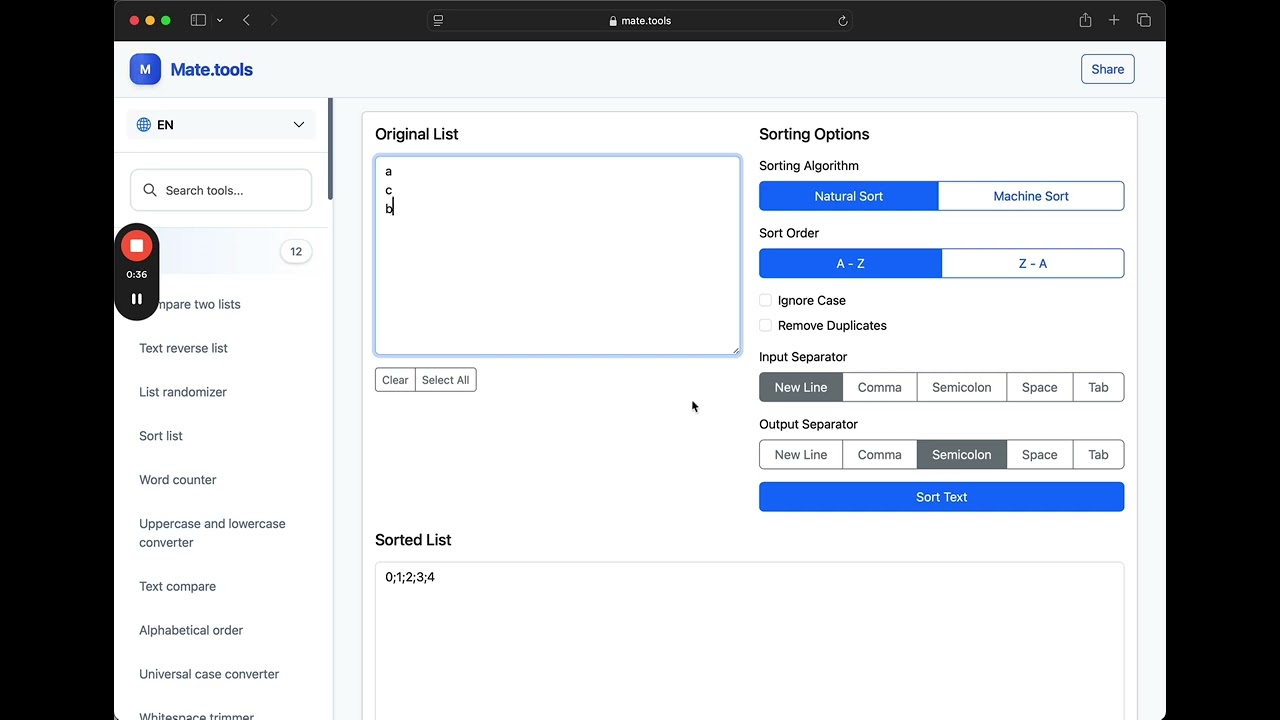
Task: Set Input Separator to Space
Action: click(1040, 387)
